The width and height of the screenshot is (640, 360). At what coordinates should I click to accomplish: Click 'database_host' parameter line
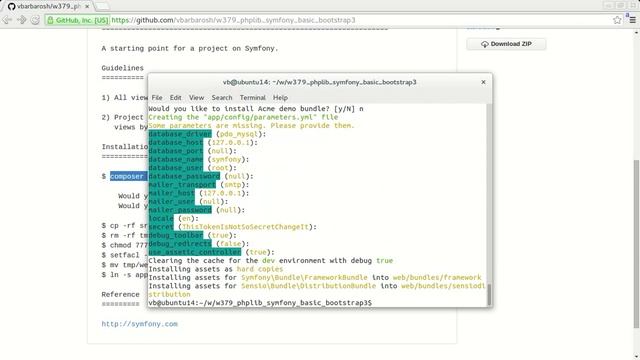click(x=203, y=142)
